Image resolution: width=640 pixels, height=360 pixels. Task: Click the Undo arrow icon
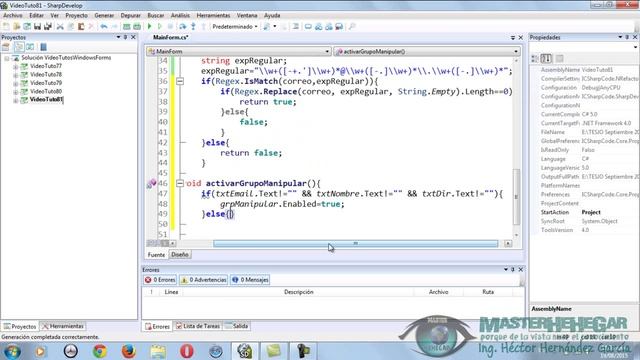[104, 27]
